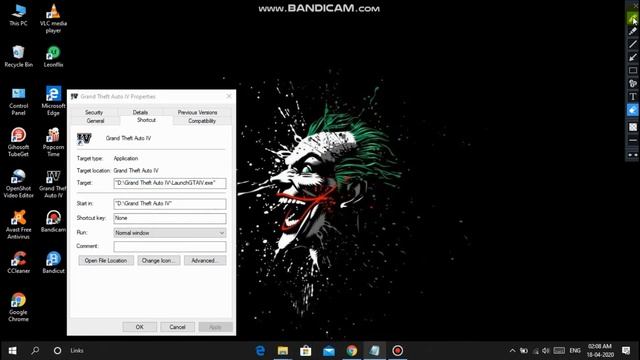Screen dimensions: 640x360
Task: Select the Avast Free Antivirus desktop icon
Action: pos(18,224)
